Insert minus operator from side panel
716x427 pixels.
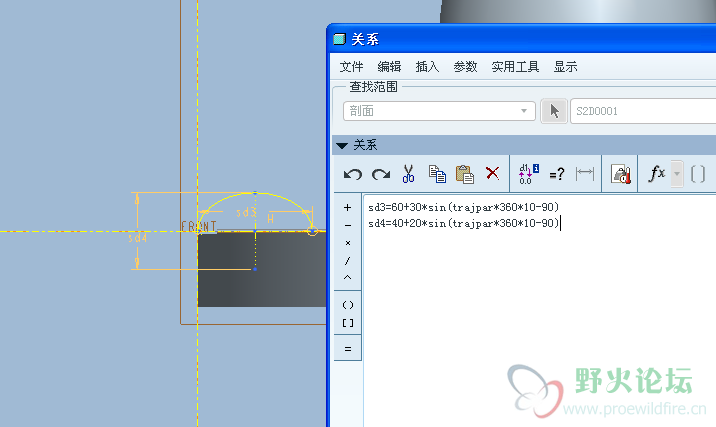[347, 225]
